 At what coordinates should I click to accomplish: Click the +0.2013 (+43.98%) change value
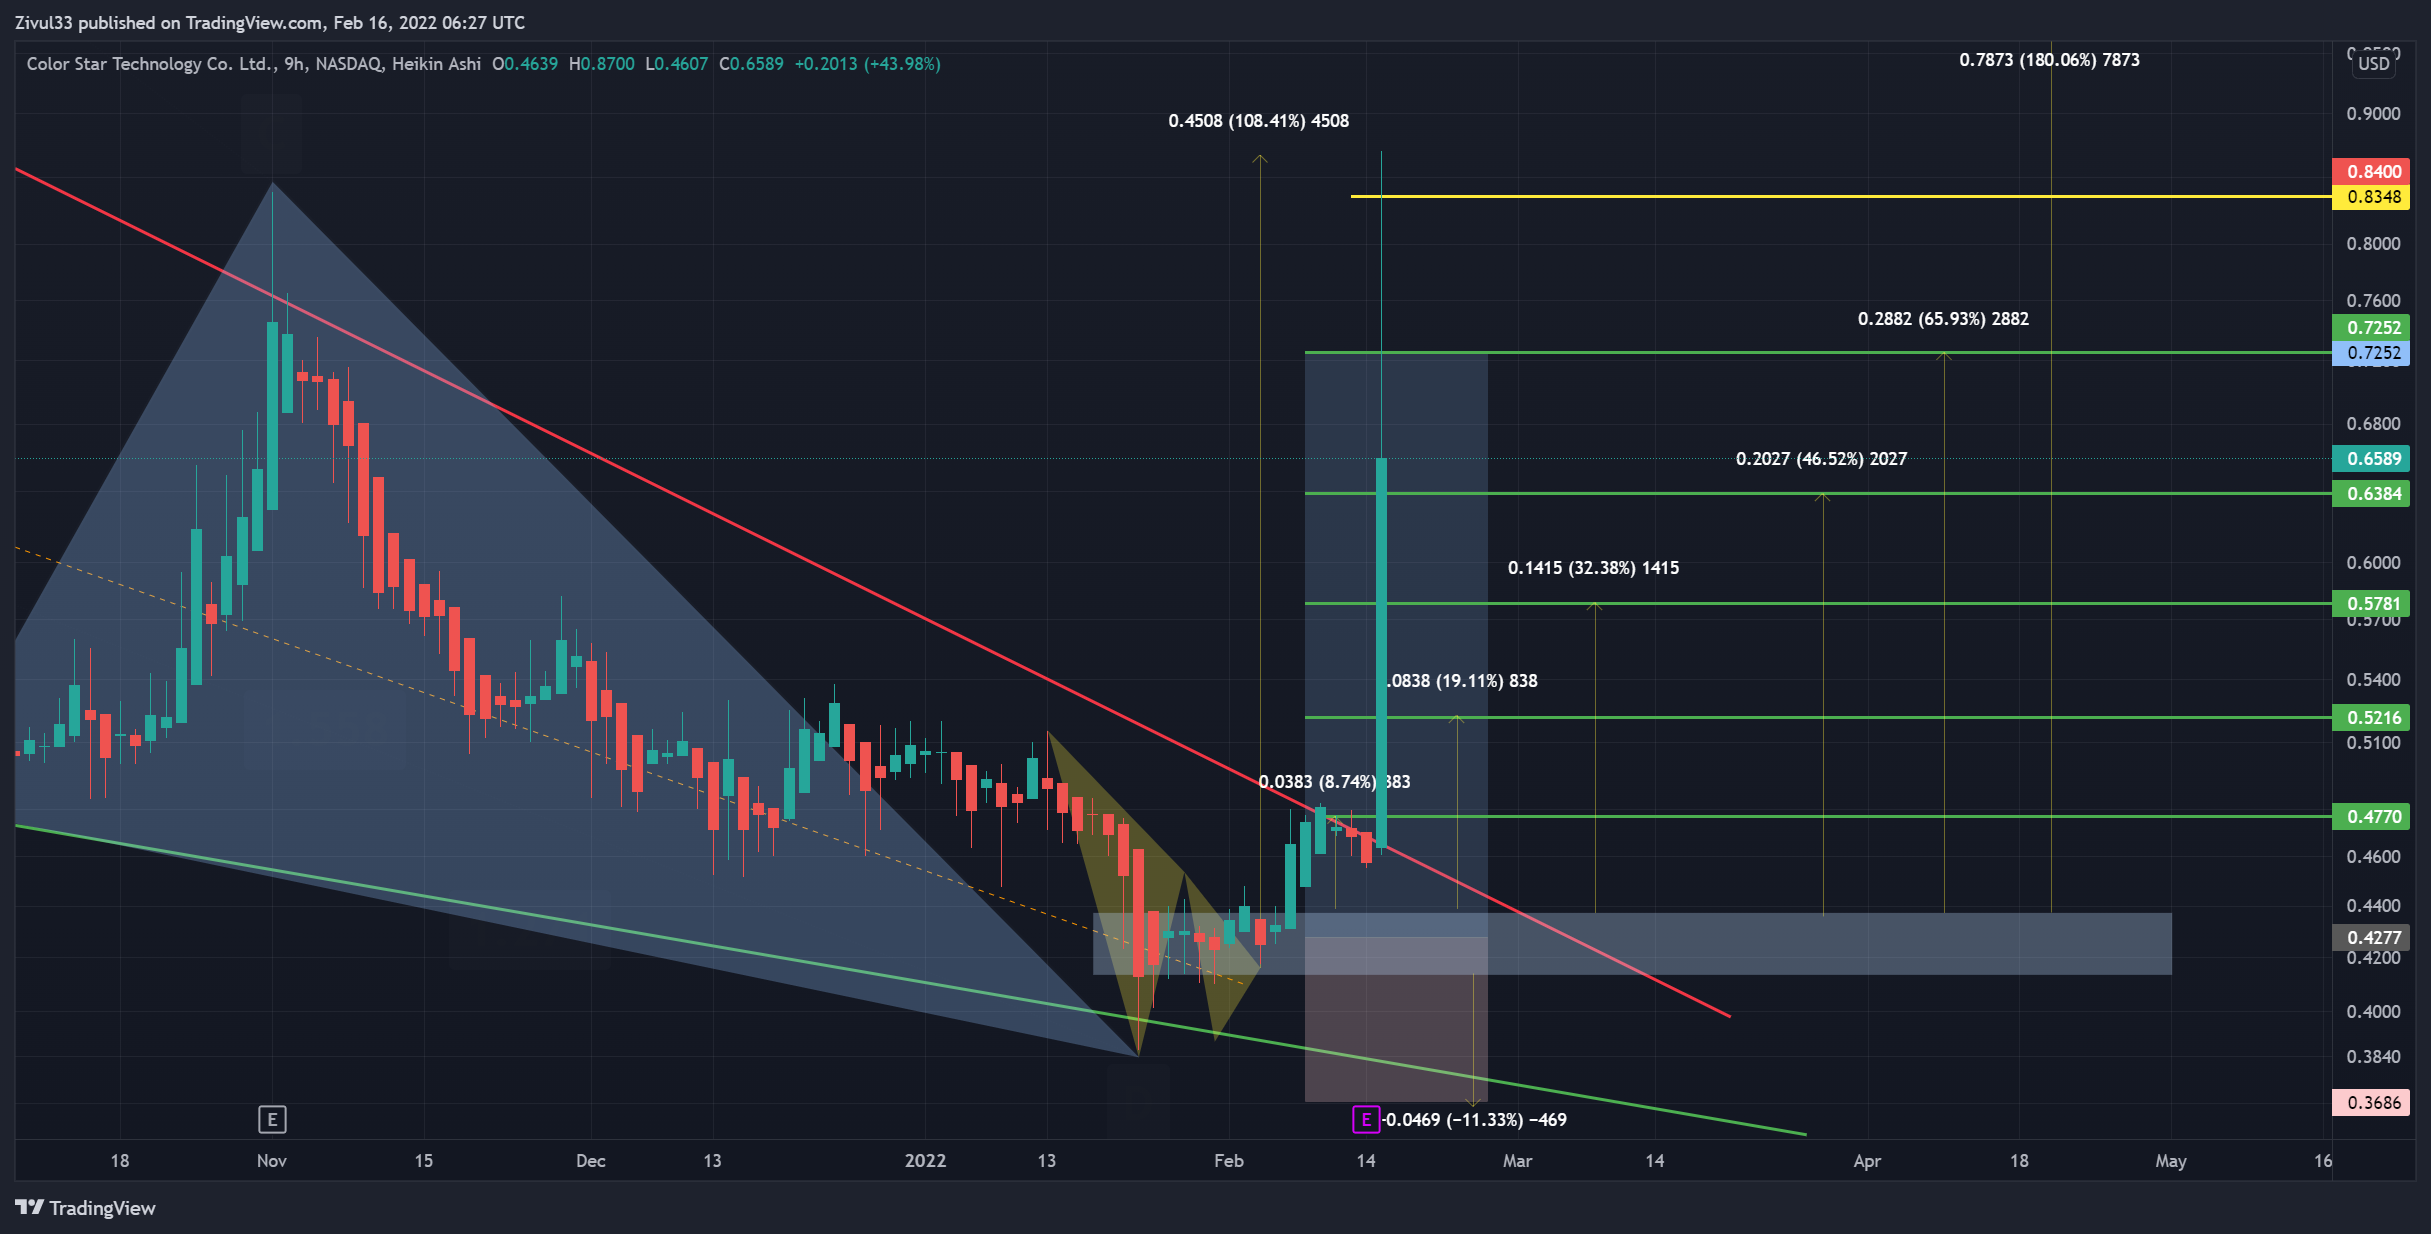tap(867, 64)
